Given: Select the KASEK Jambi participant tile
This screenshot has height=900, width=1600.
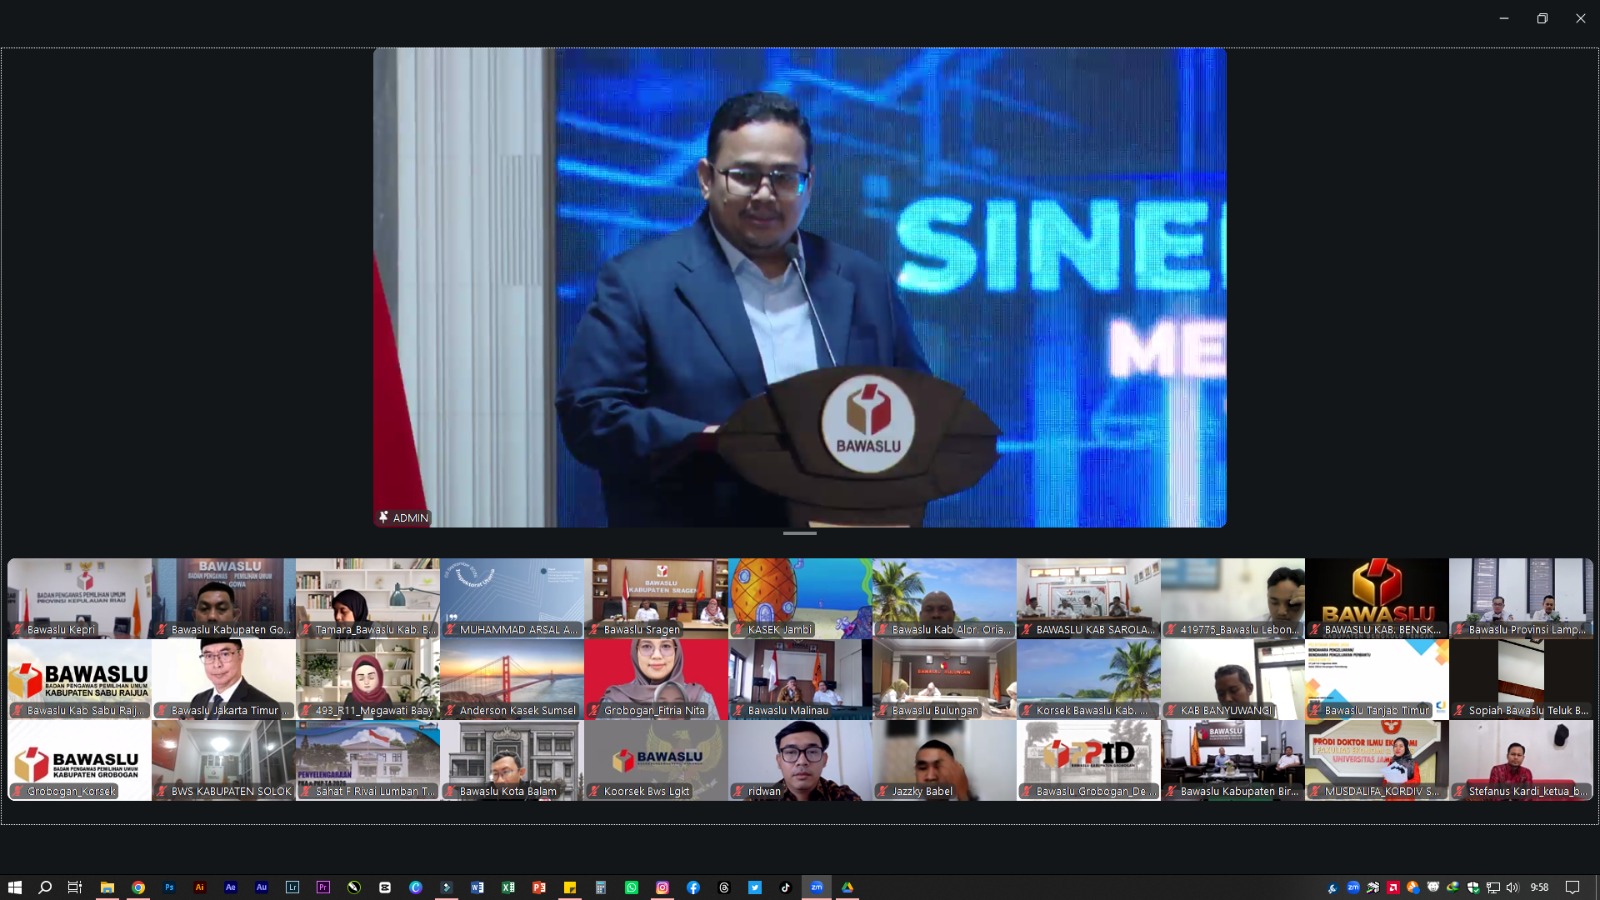Looking at the screenshot, I should click(800, 598).
